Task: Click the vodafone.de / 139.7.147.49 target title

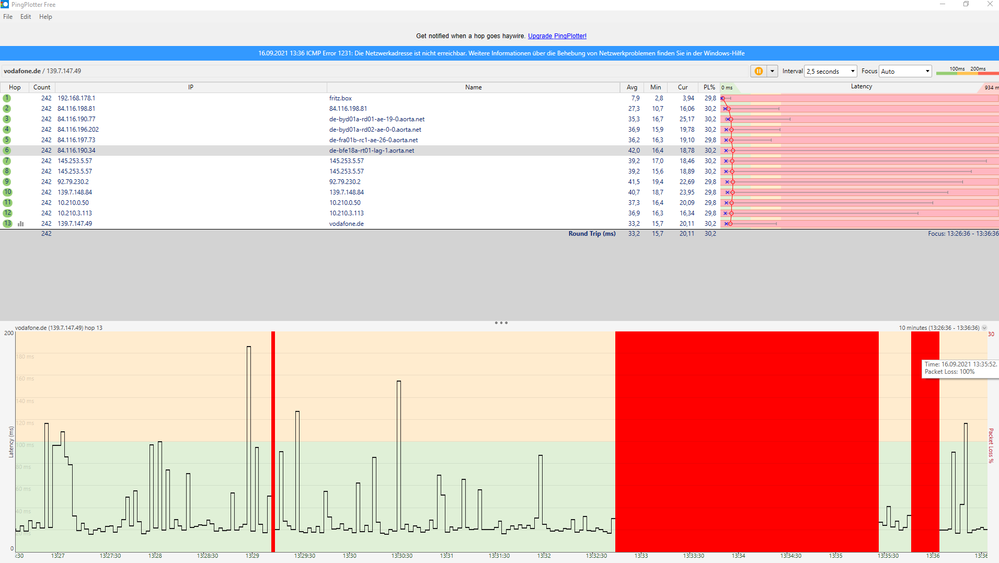Action: pyautogui.click(x=42, y=71)
